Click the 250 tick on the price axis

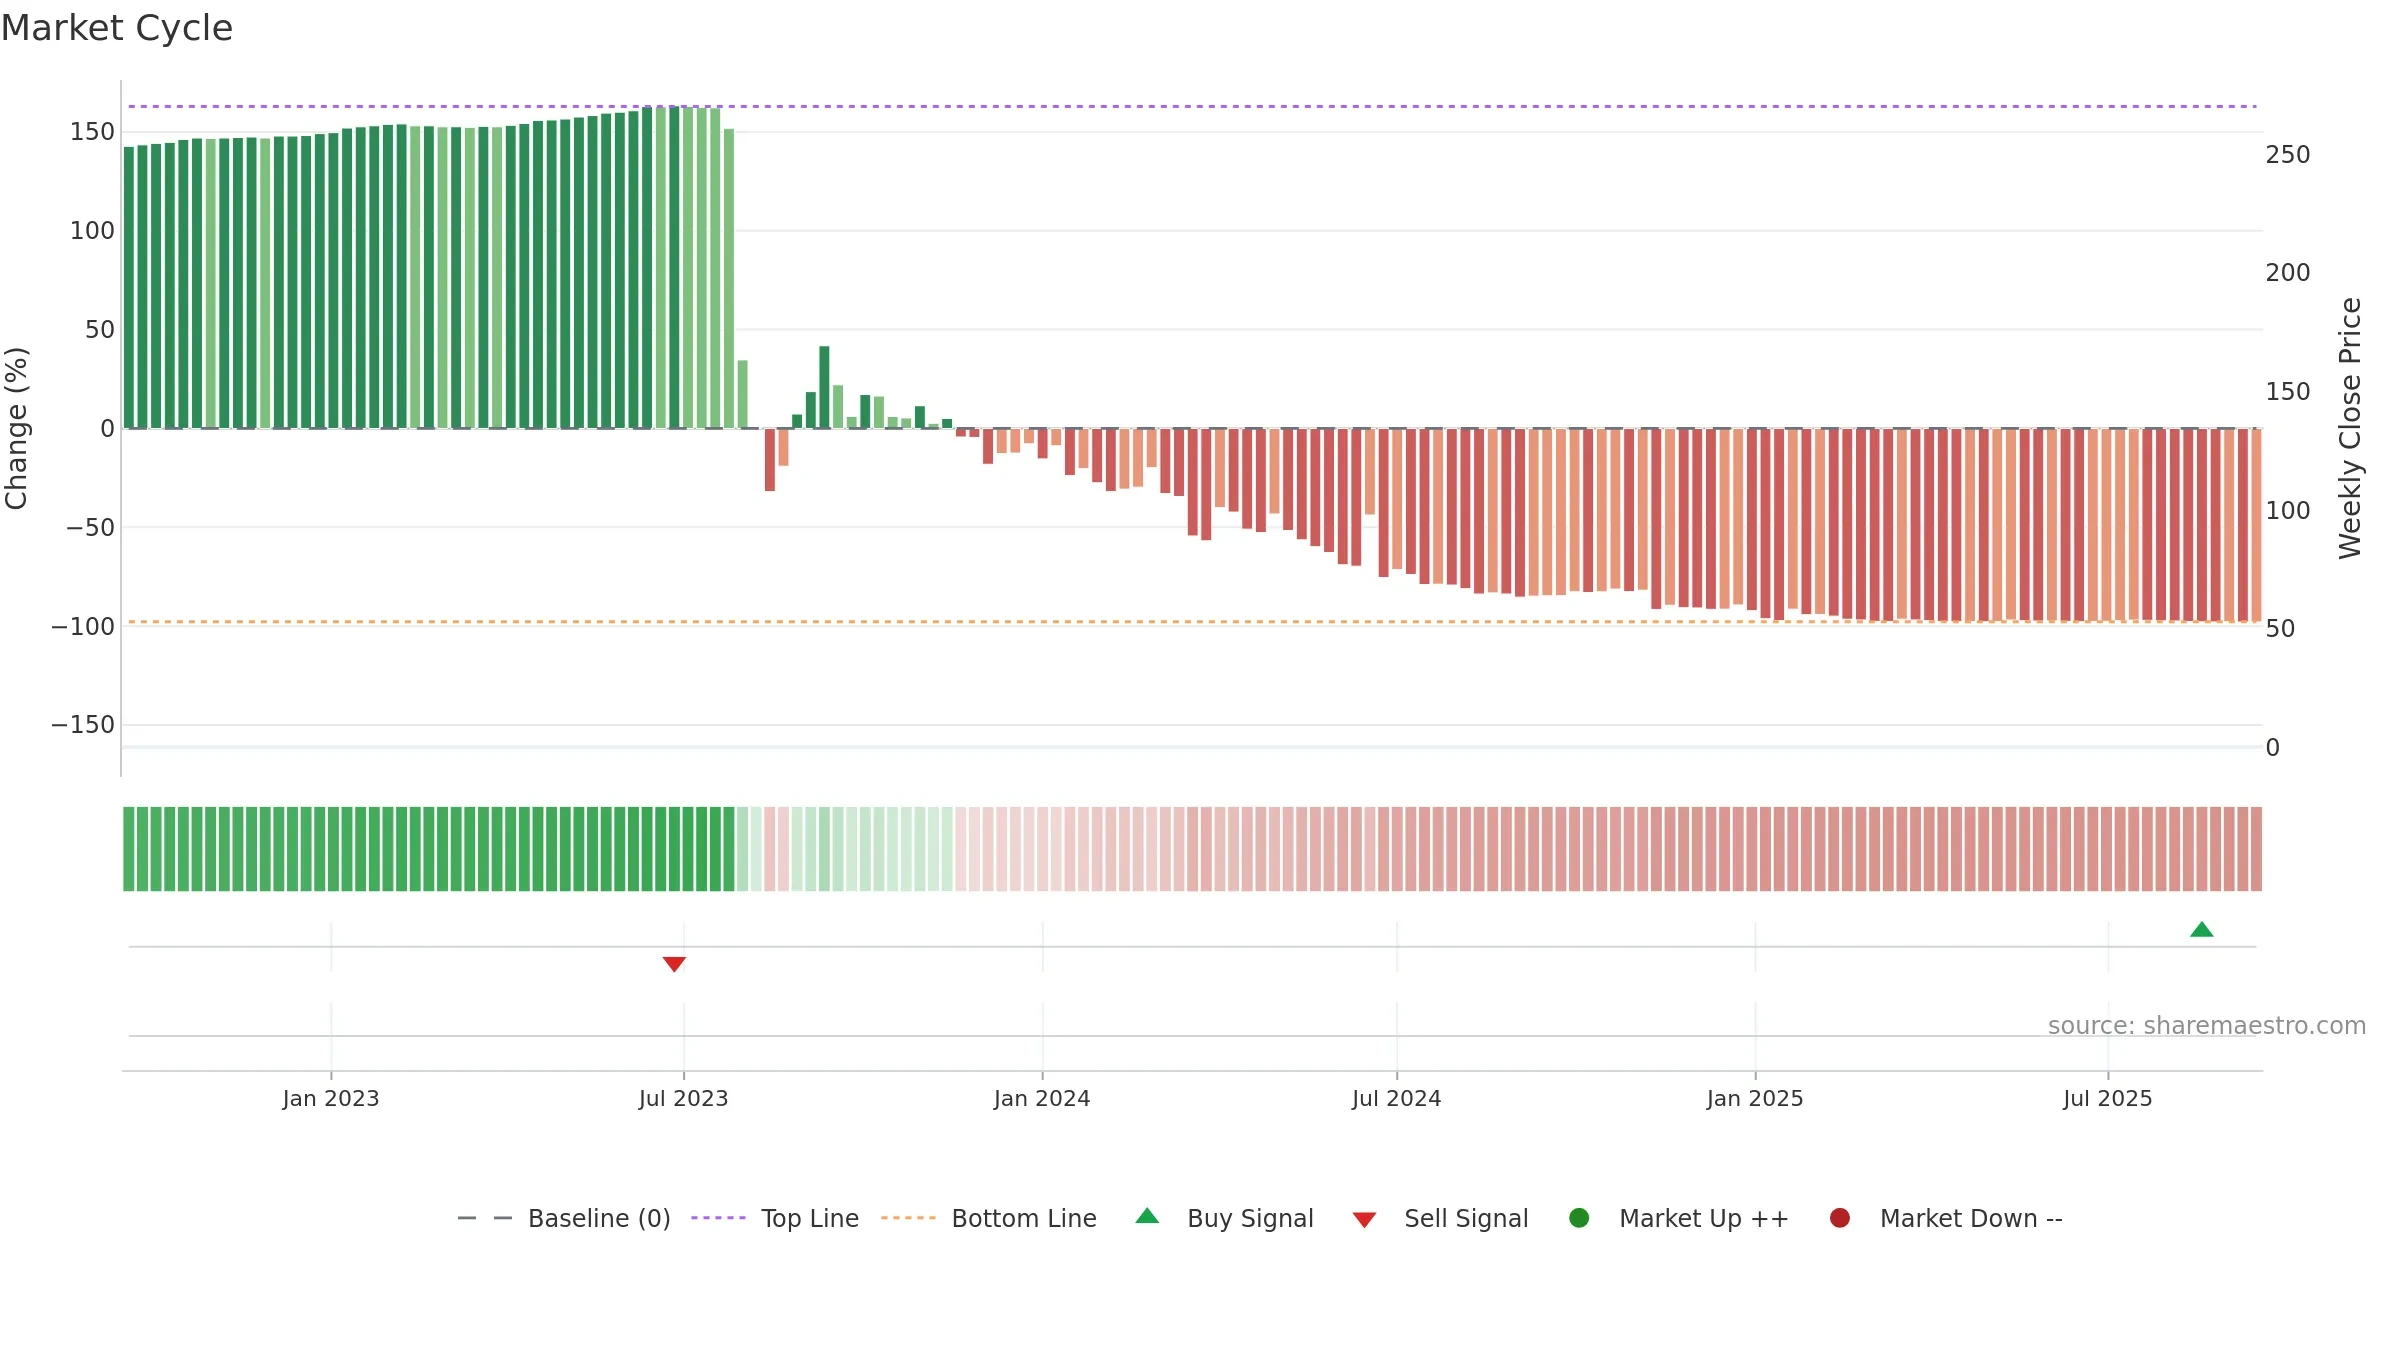click(2288, 155)
